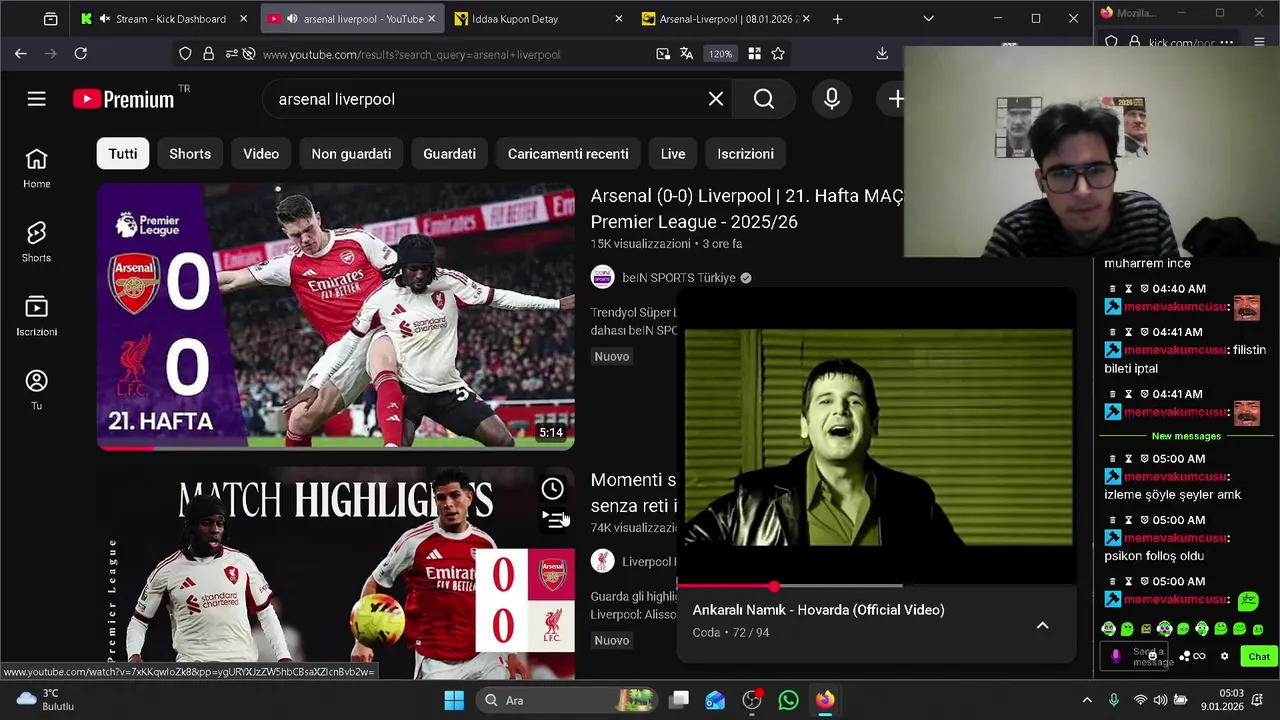The image size is (1280, 720).
Task: Filter results by Shorts chip
Action: coord(190,154)
